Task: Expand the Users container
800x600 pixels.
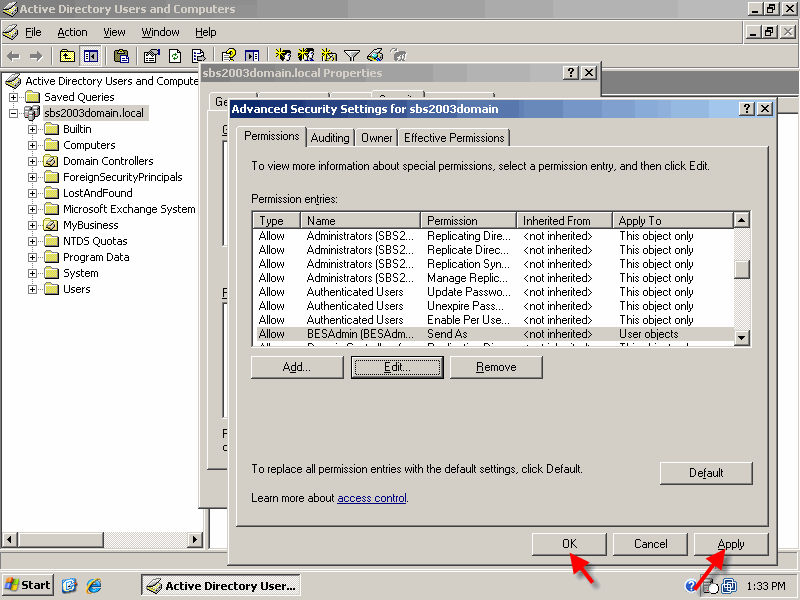Action: (x=32, y=289)
